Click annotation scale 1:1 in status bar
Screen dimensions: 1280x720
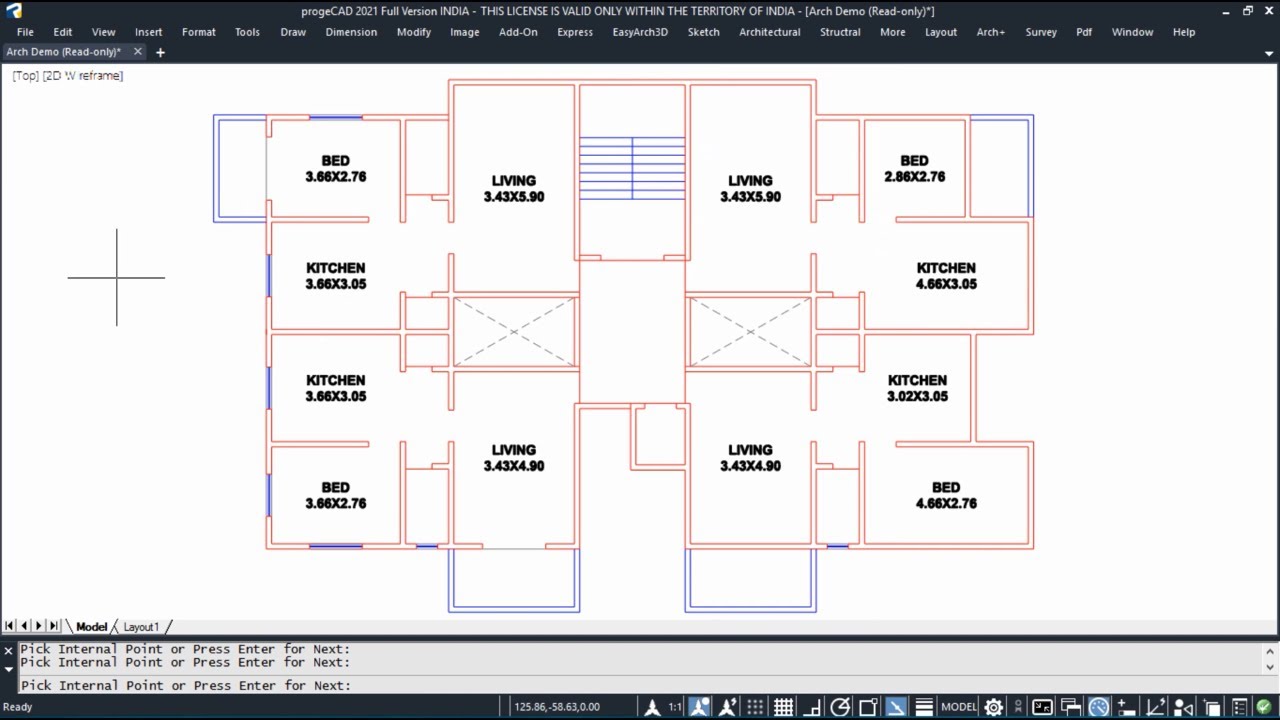675,707
